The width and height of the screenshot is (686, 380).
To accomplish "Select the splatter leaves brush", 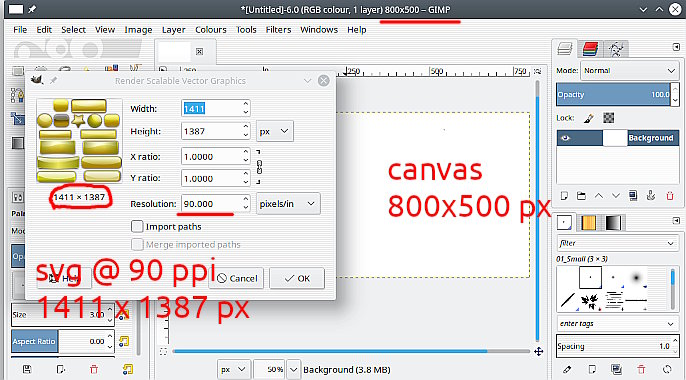I will (590, 300).
